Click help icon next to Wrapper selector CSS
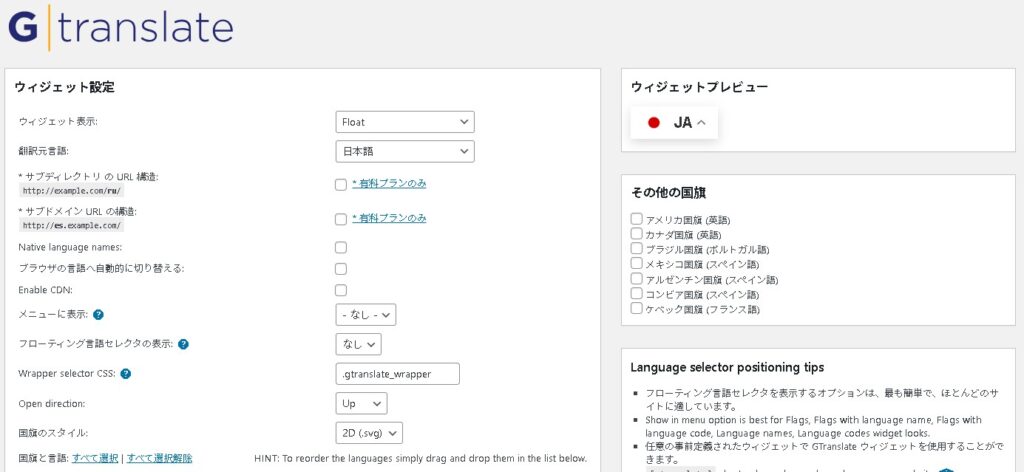Image resolution: width=1024 pixels, height=472 pixels. click(x=126, y=374)
